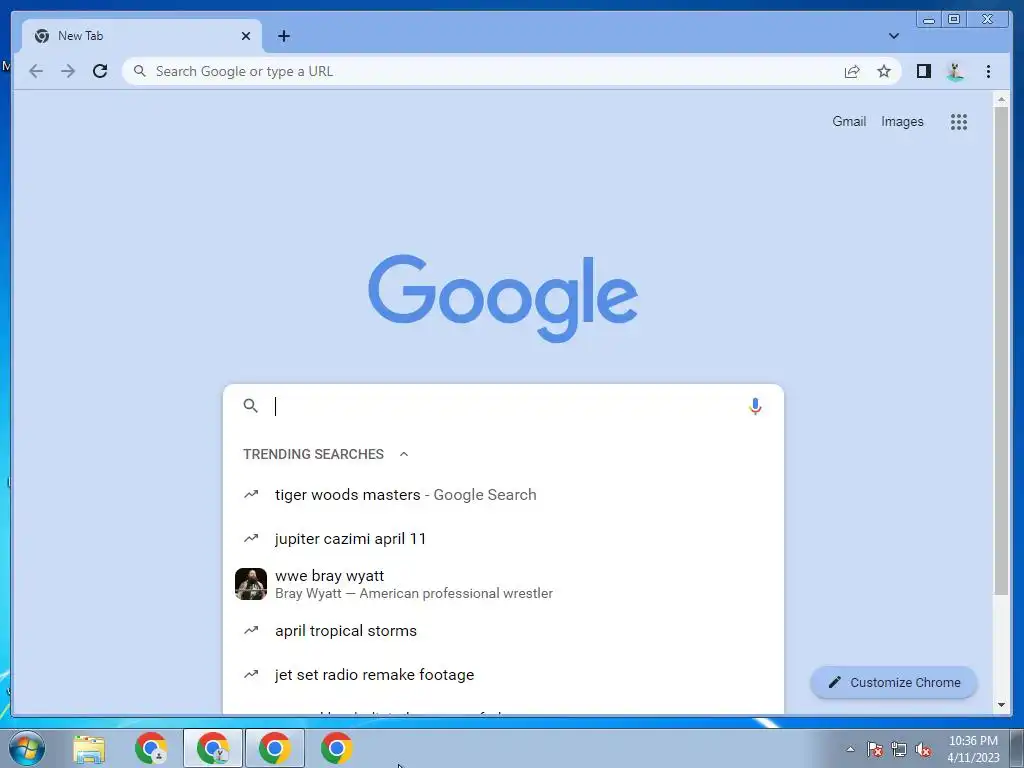The height and width of the screenshot is (768, 1024).
Task: Click the page vertical scrollbar thumb
Action: 1001,351
